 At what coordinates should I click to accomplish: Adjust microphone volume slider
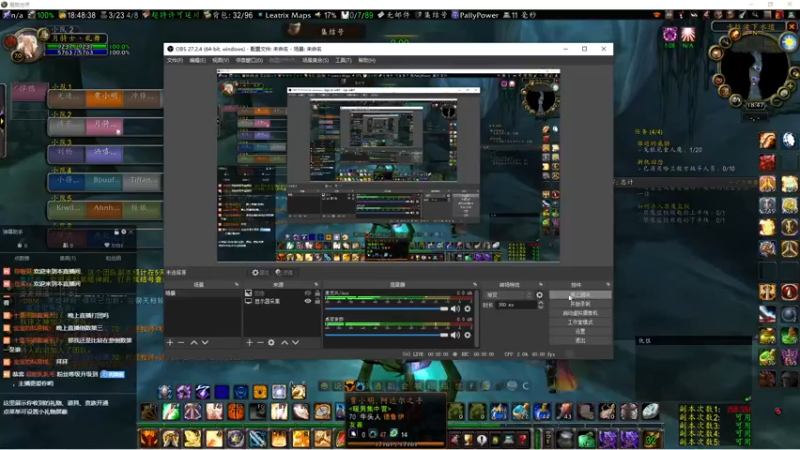386,309
